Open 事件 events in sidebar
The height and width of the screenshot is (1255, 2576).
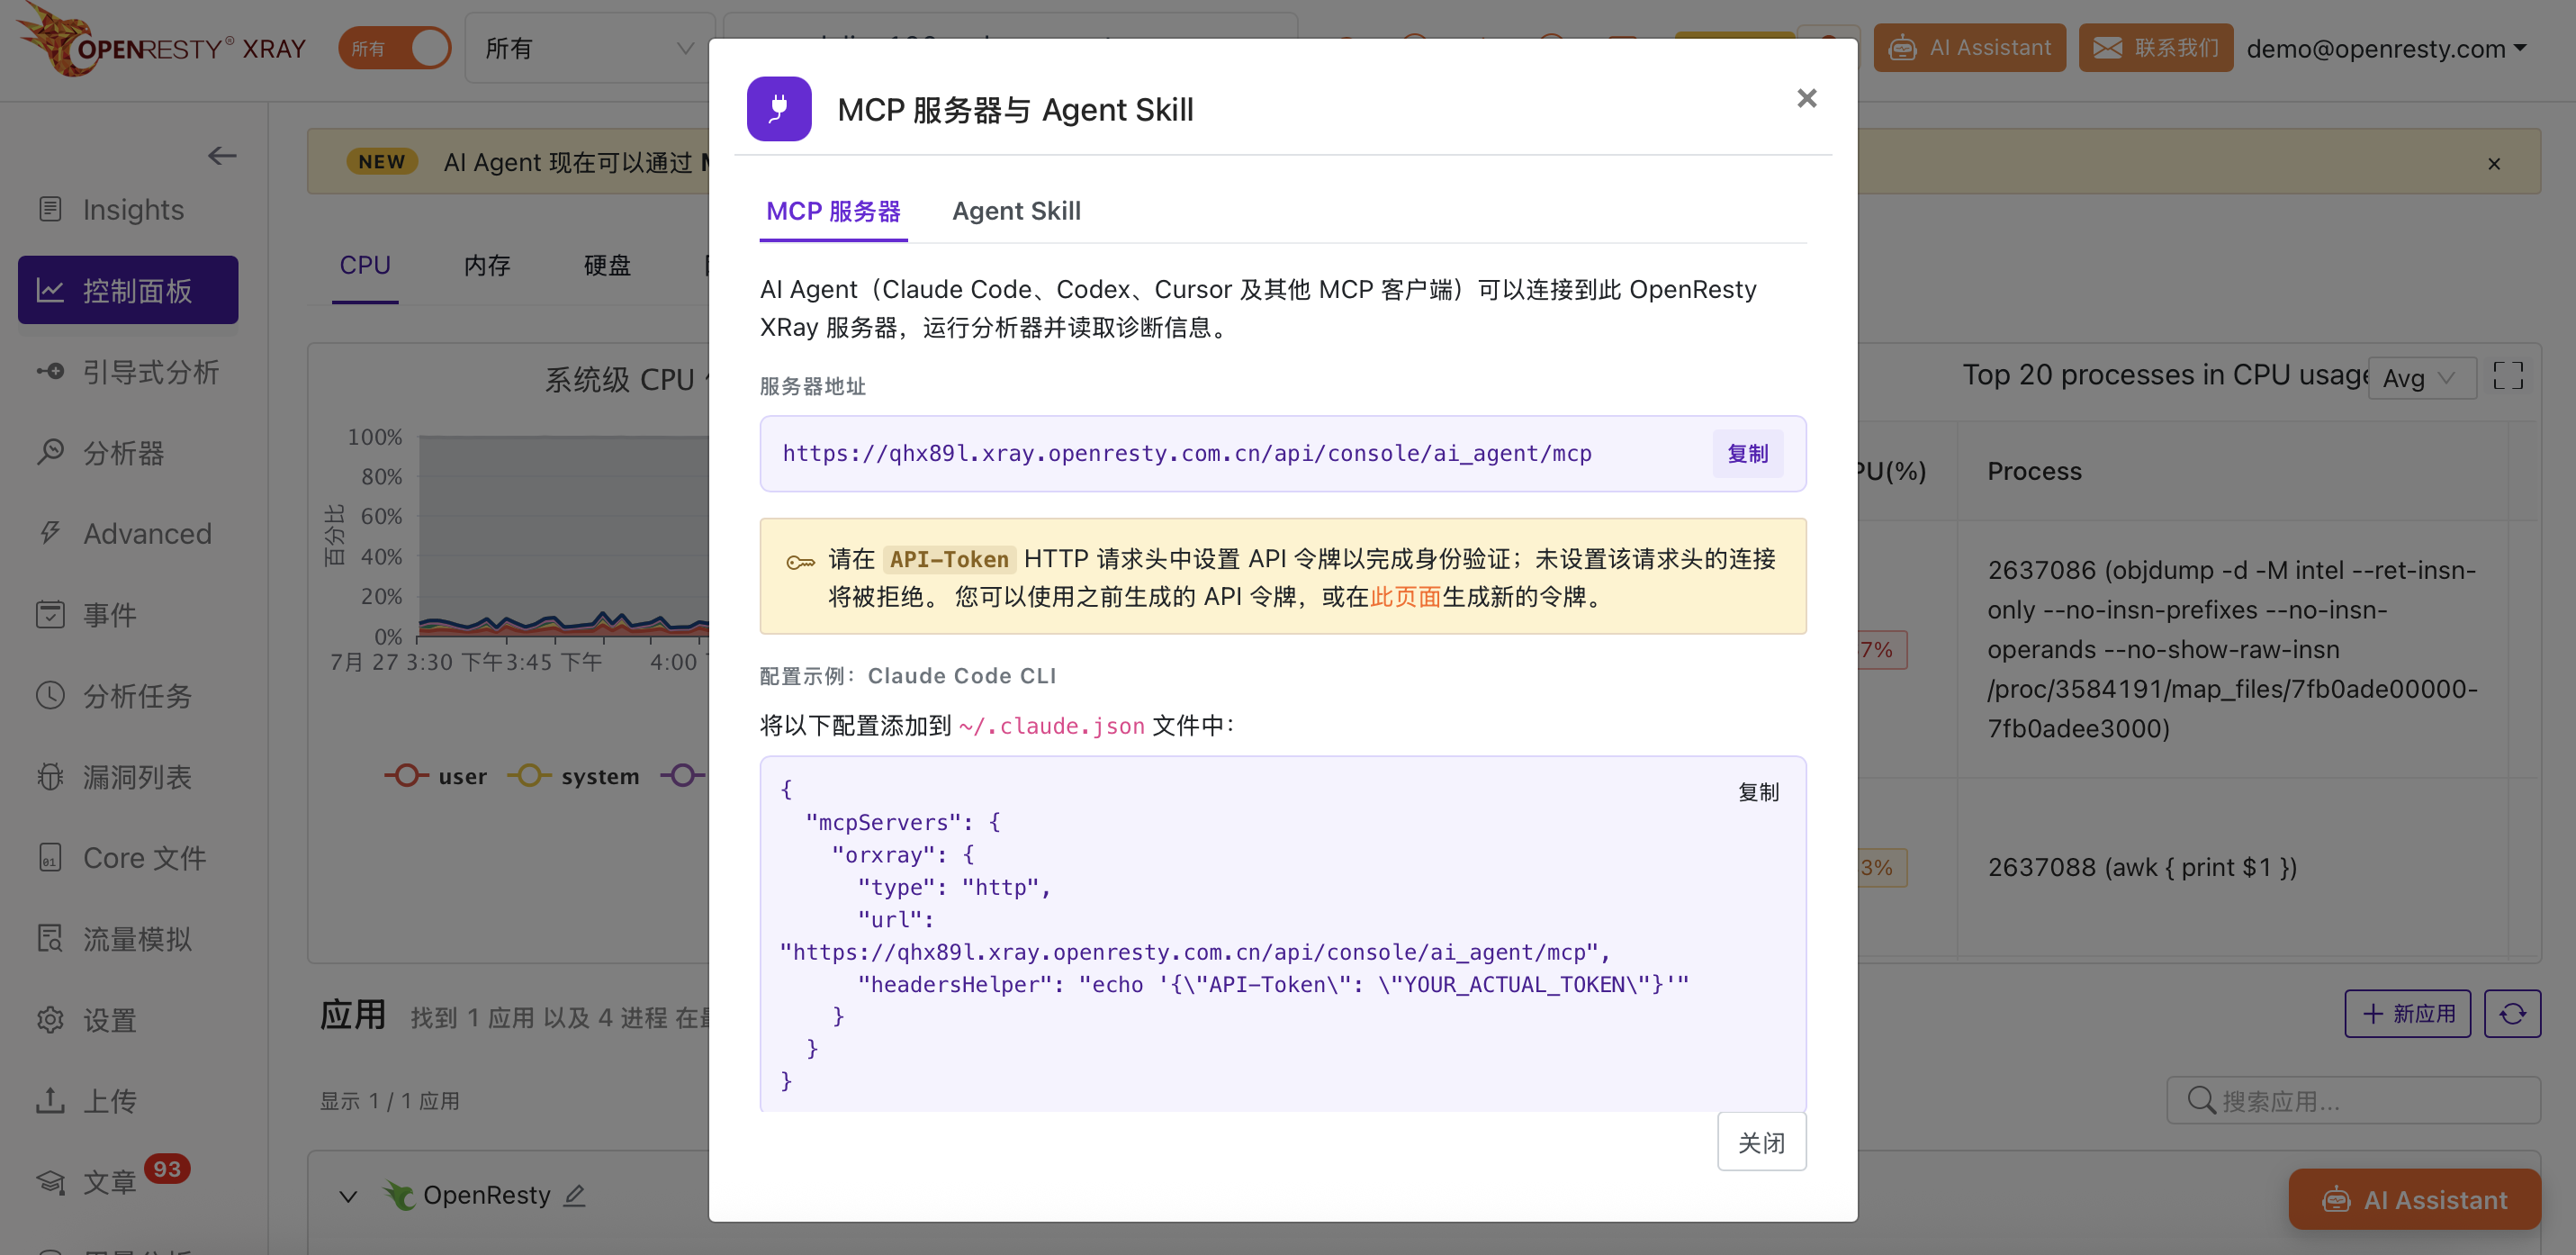pyautogui.click(x=110, y=615)
